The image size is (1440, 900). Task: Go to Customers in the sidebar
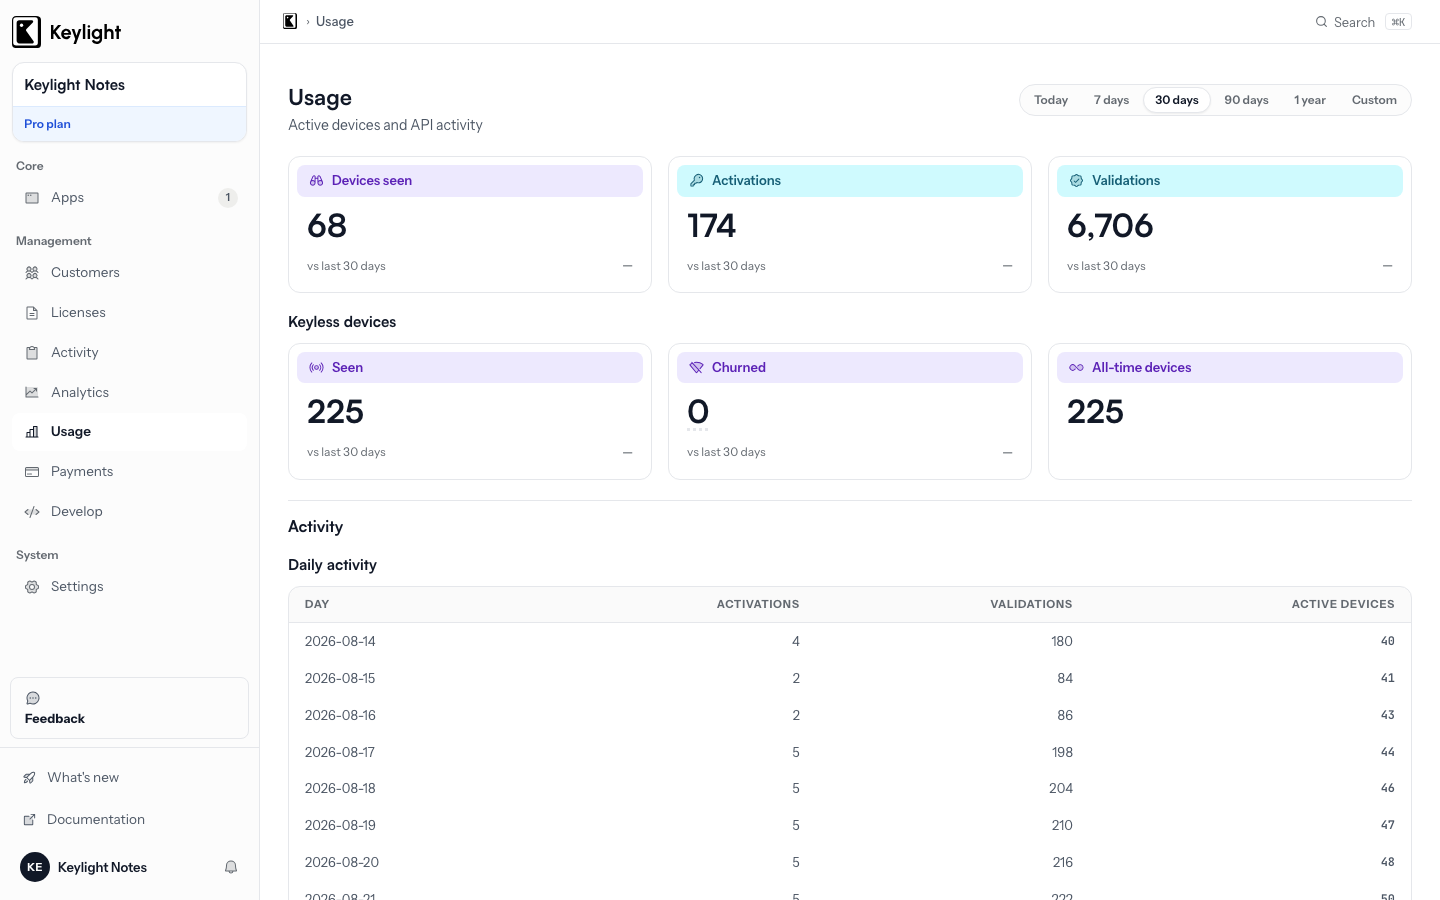(x=129, y=273)
